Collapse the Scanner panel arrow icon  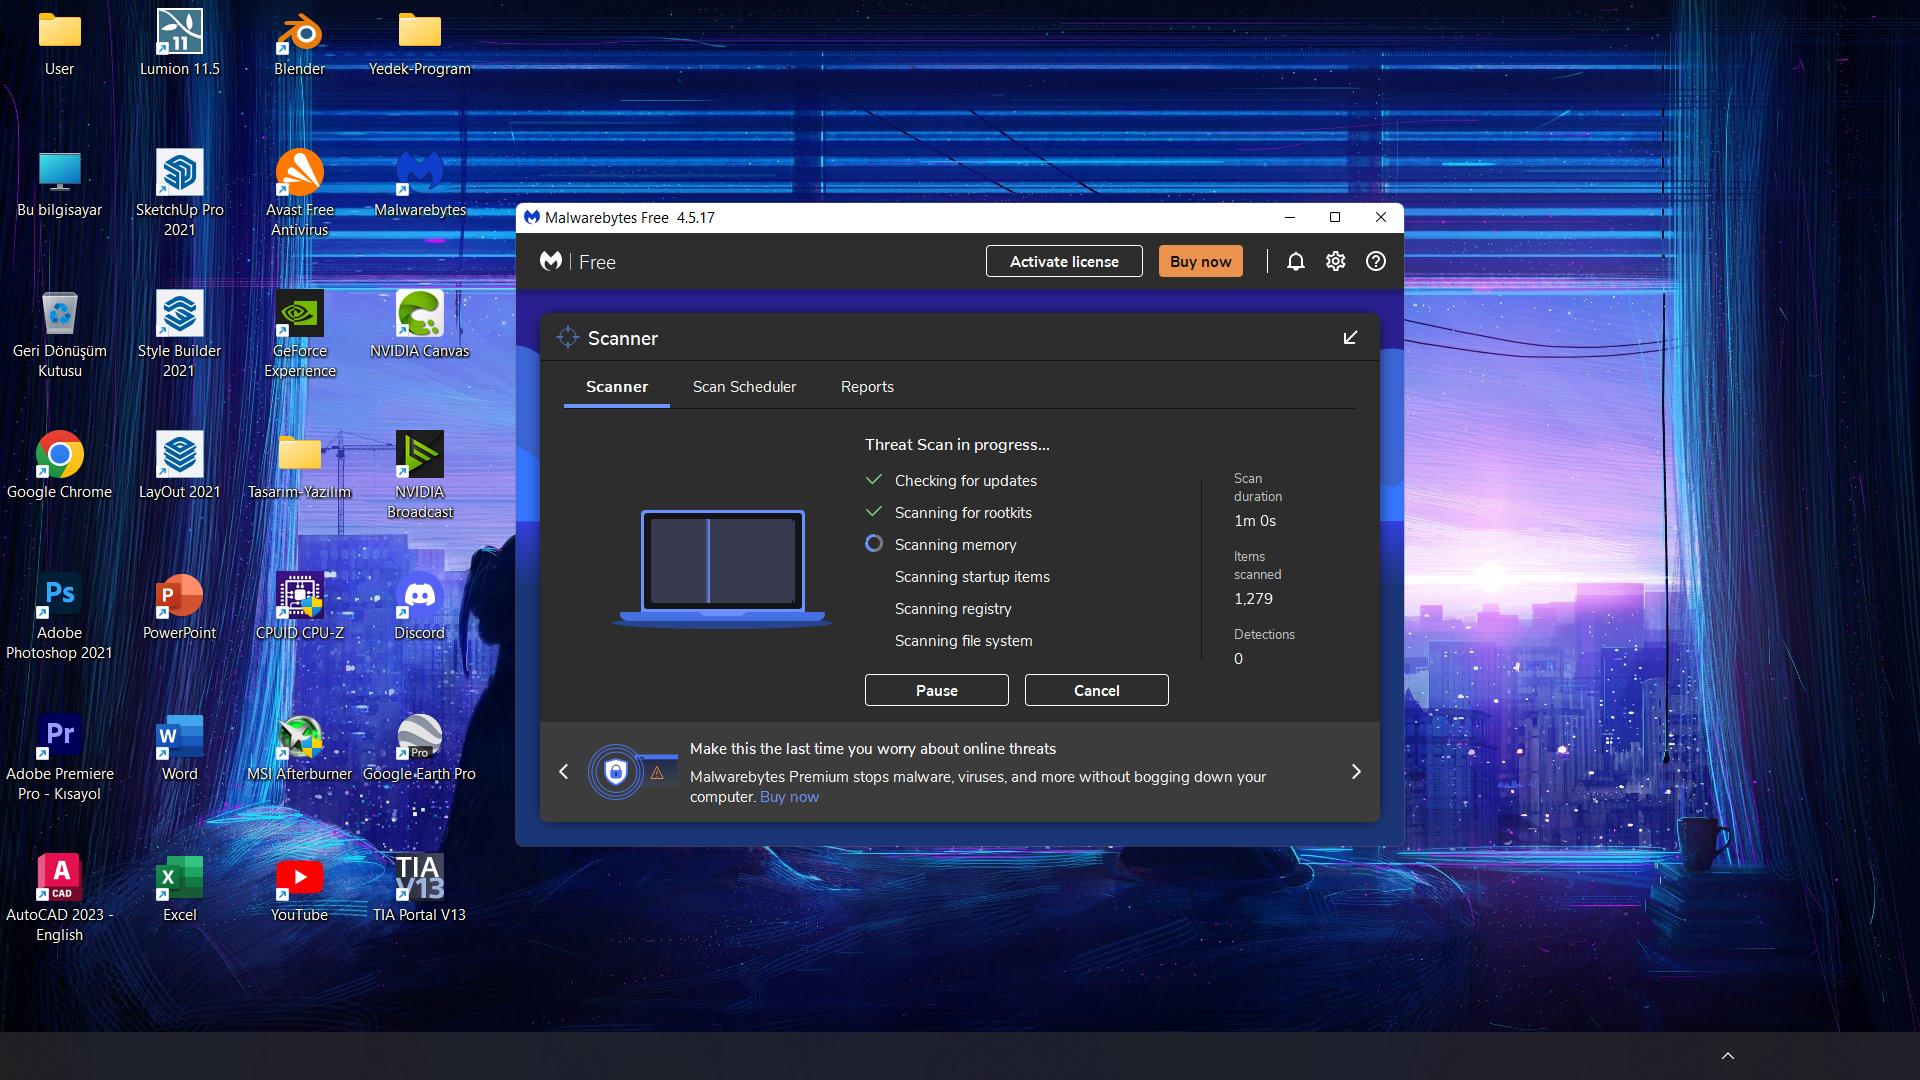point(1350,338)
